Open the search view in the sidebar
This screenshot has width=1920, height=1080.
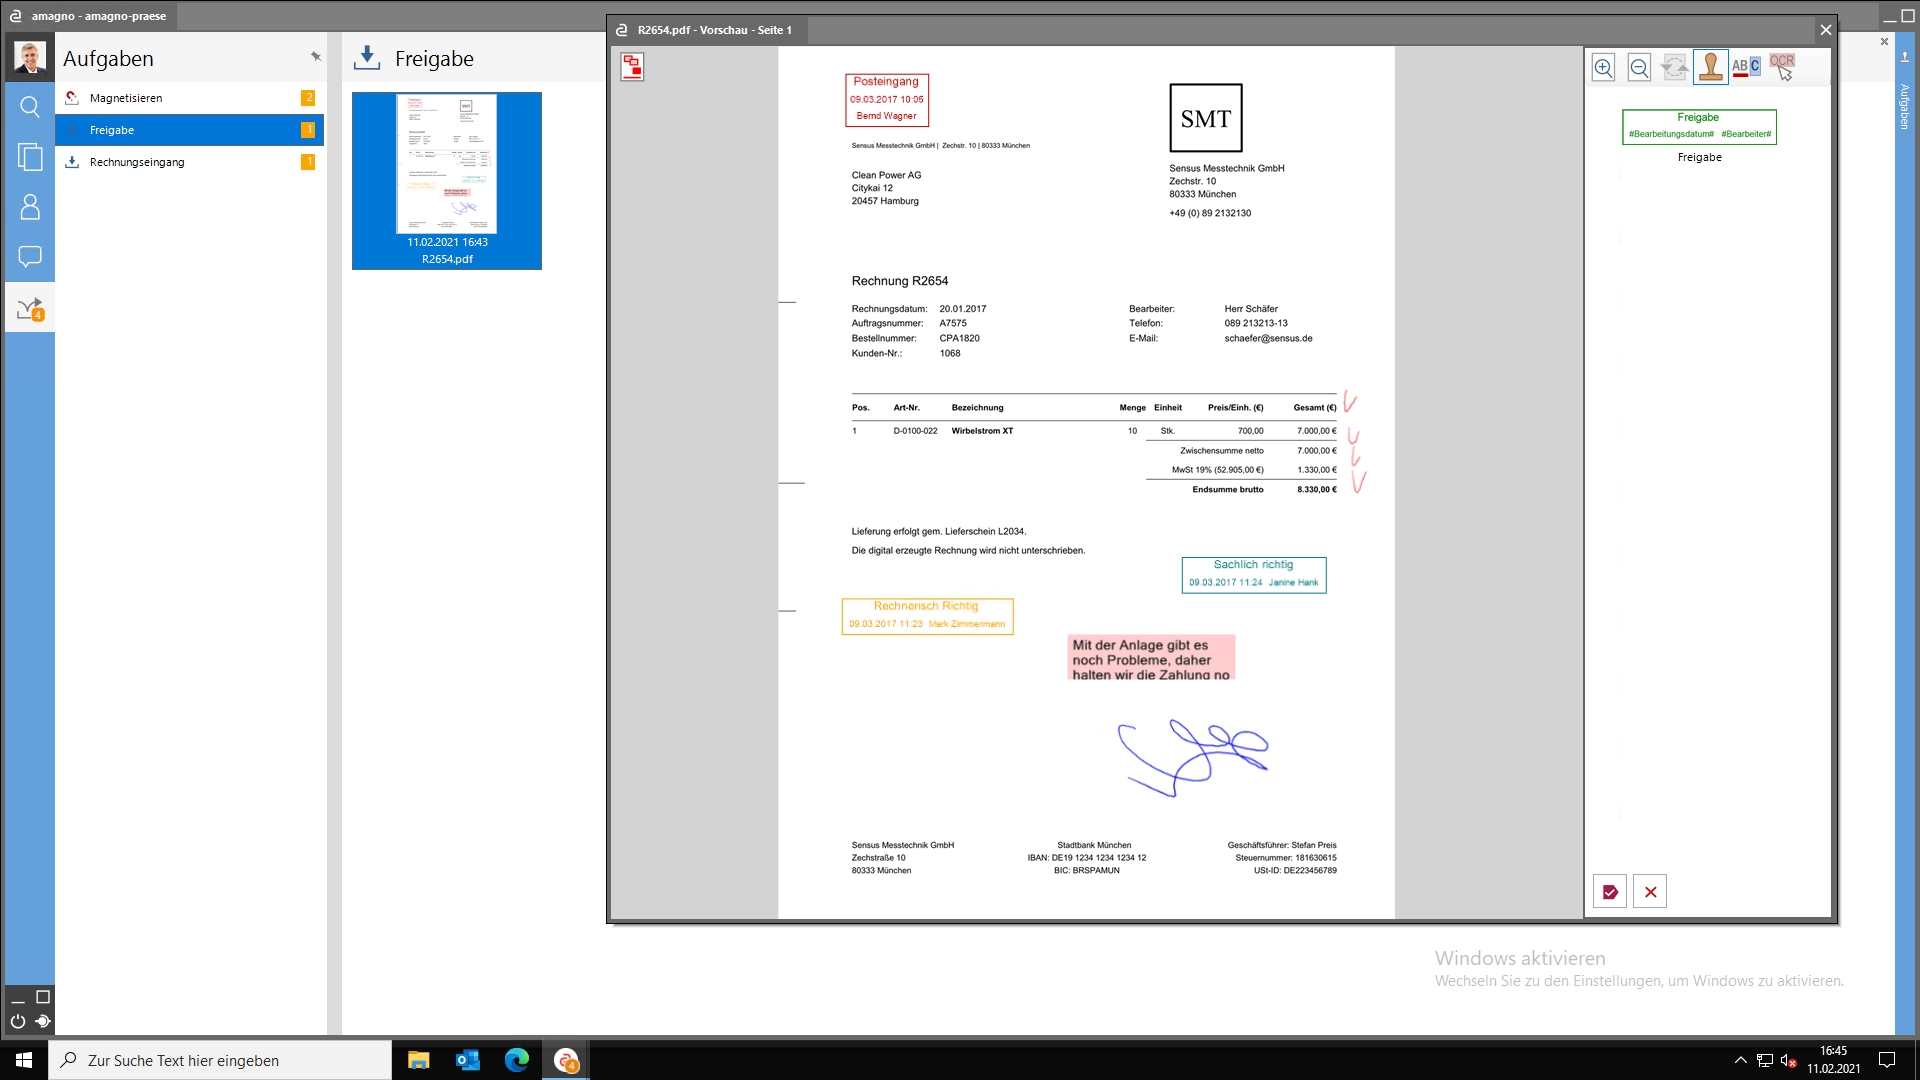coord(30,107)
